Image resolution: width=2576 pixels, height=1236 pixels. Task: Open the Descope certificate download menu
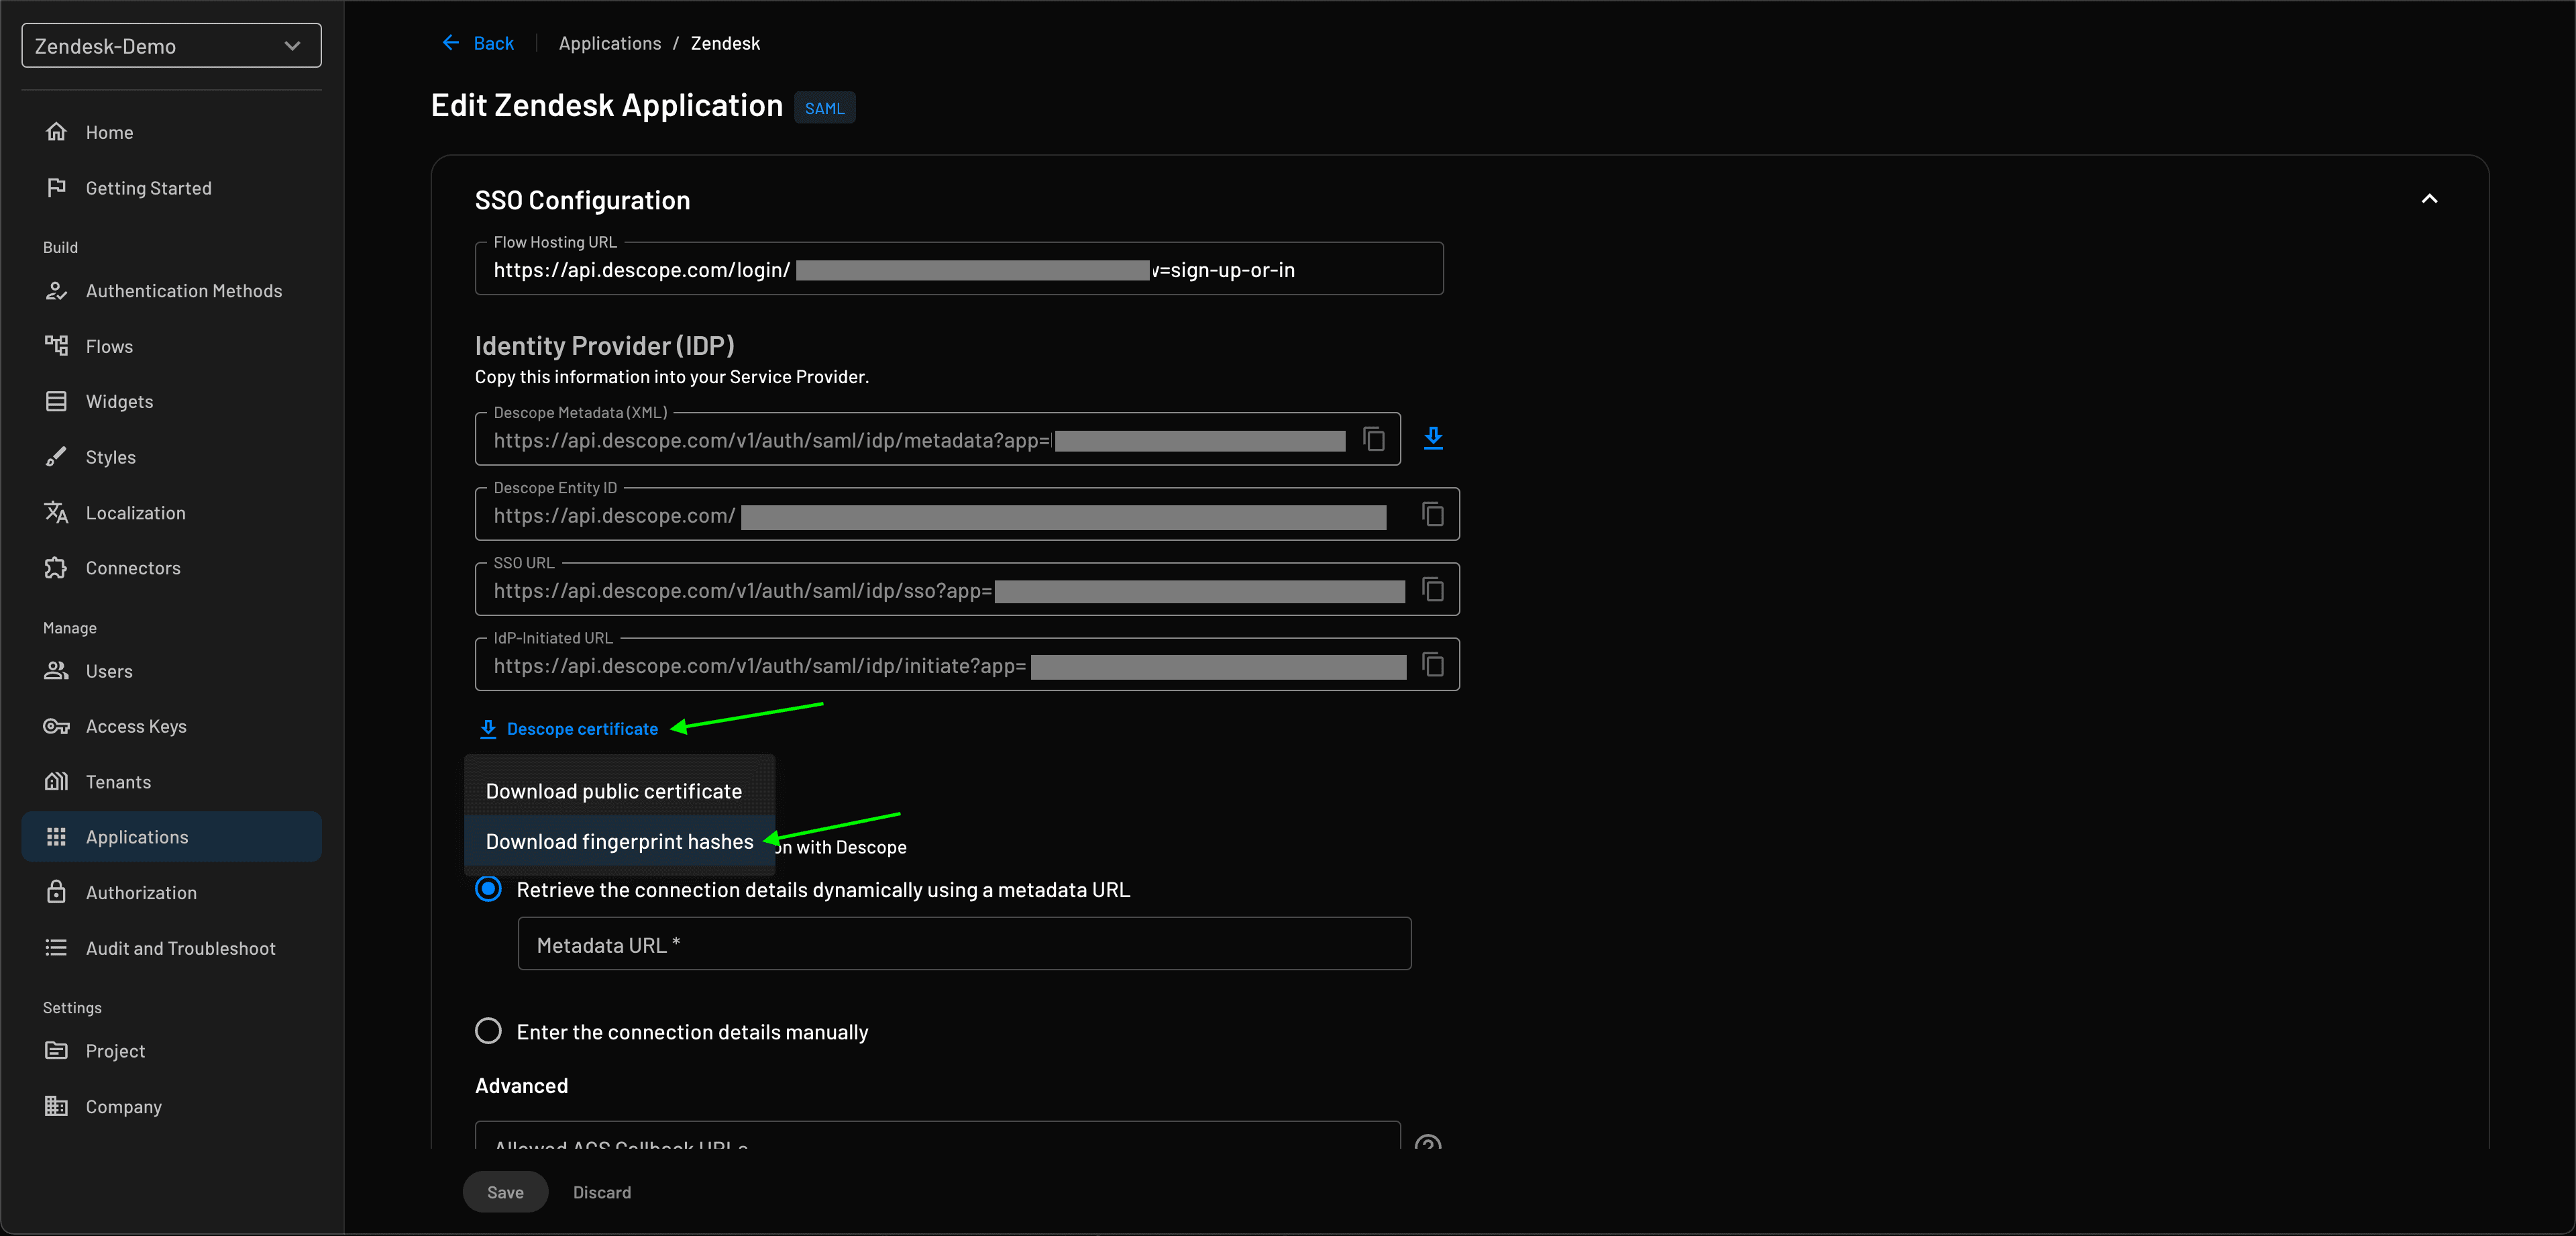pos(581,728)
